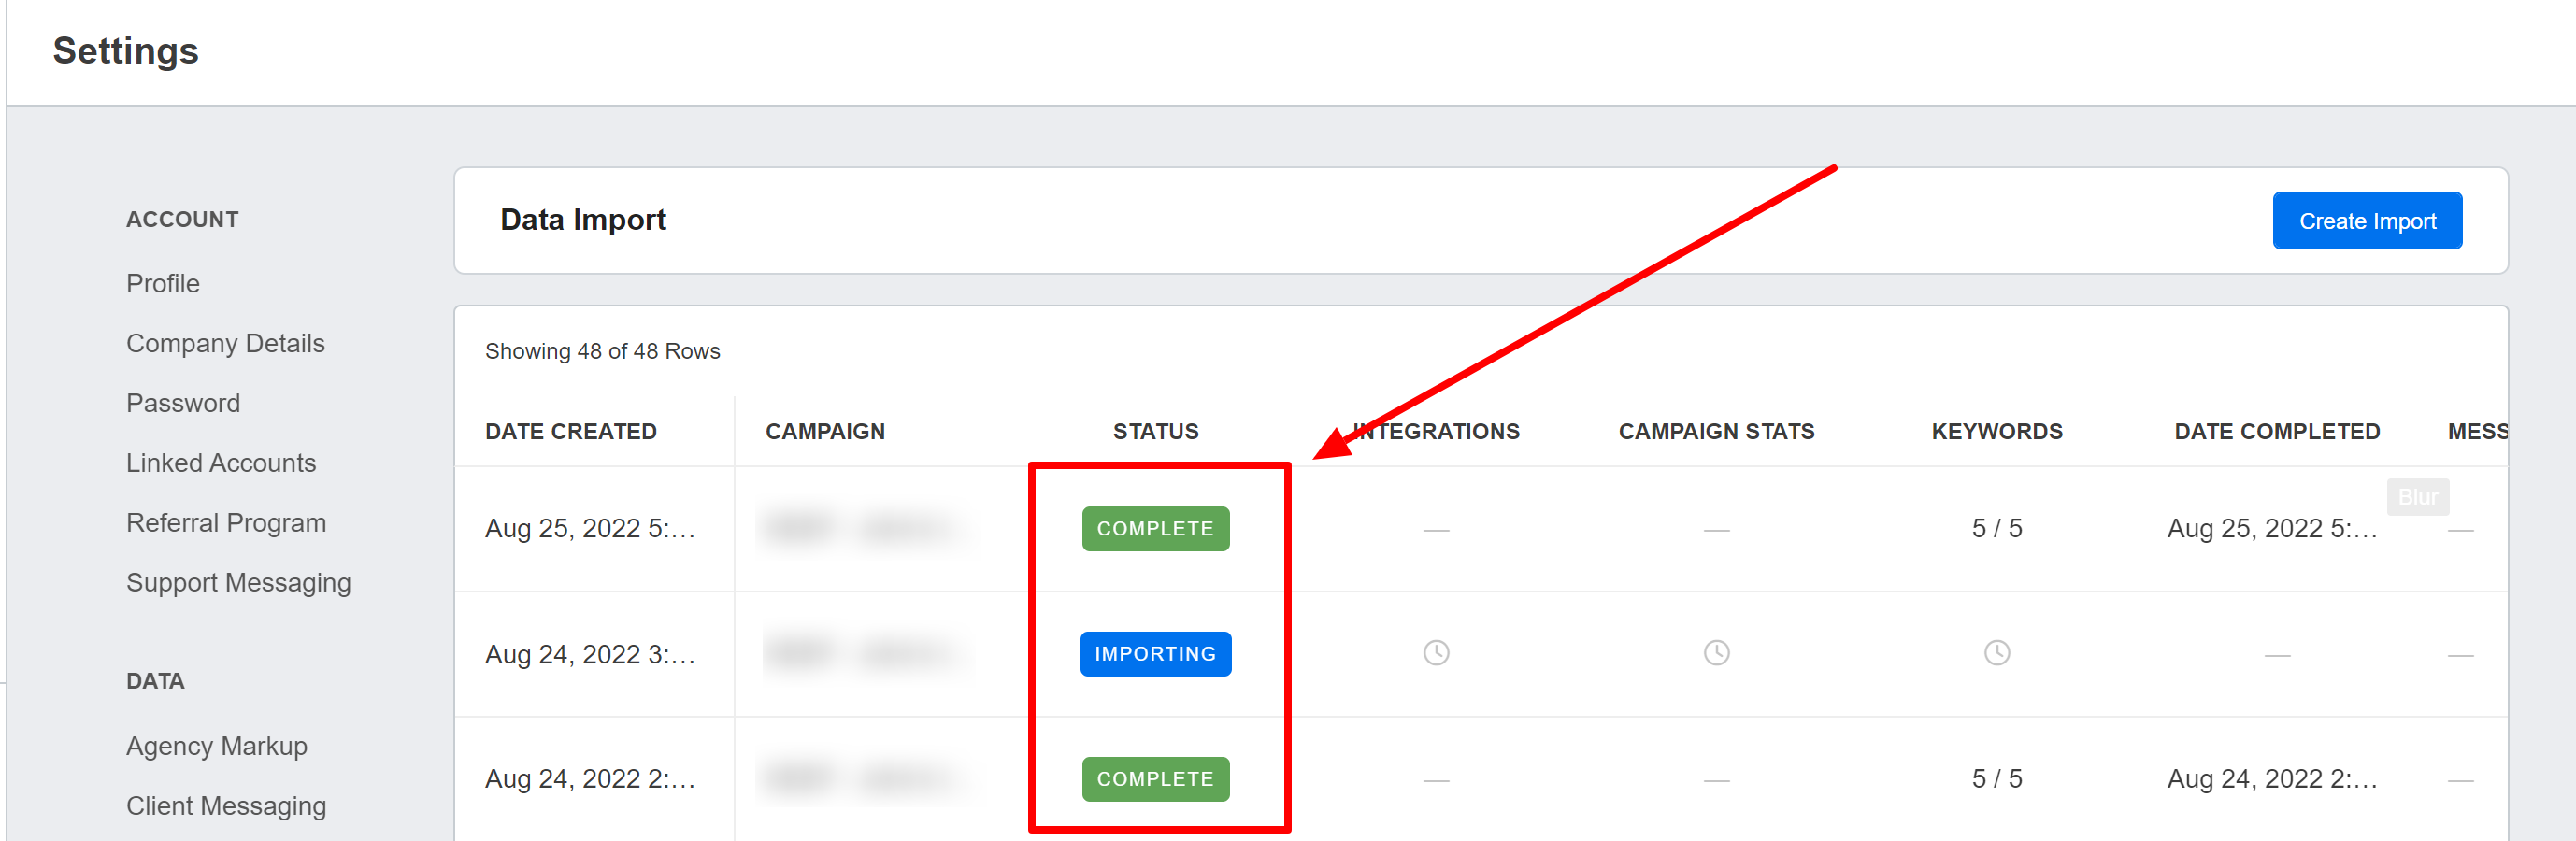
Task: Click the Campaign Stats clock icon for the importing row
Action: [x=1716, y=654]
